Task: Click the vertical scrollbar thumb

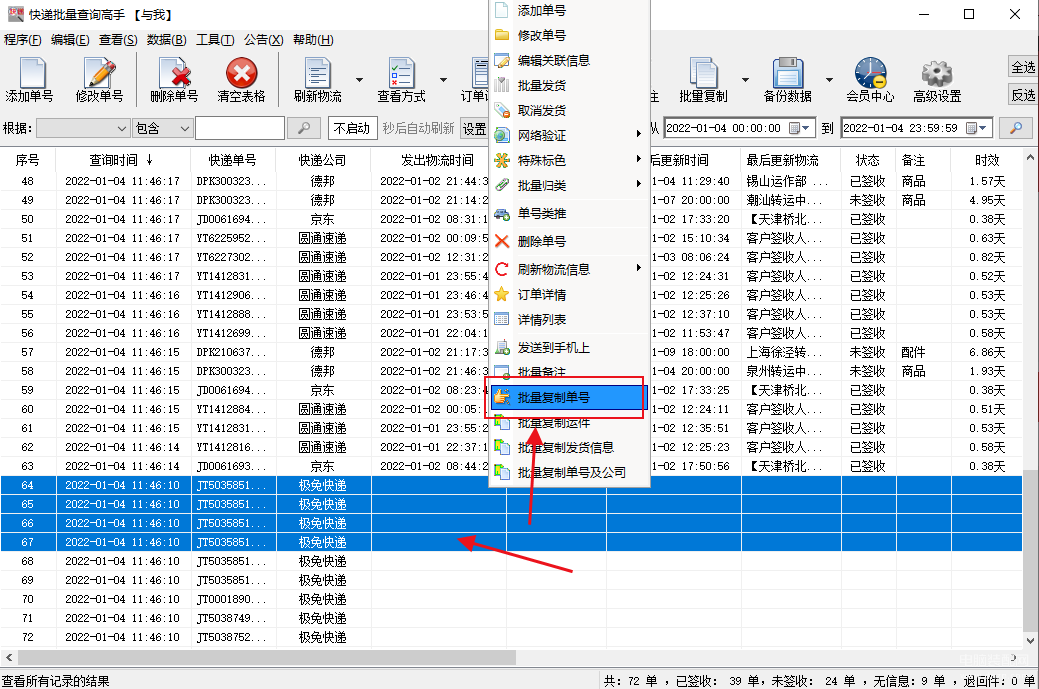Action: click(x=1030, y=551)
